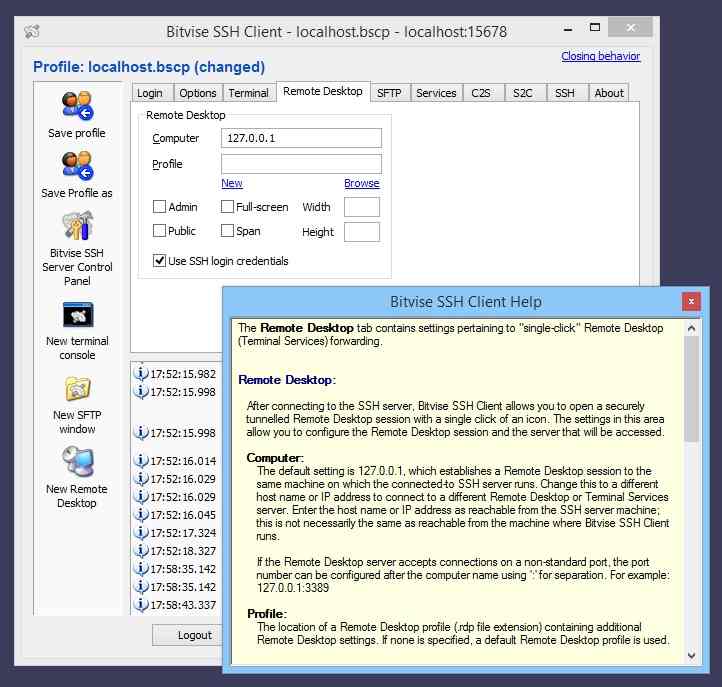This screenshot has width=722, height=687.
Task: Open a New terminal console
Action: [77, 315]
